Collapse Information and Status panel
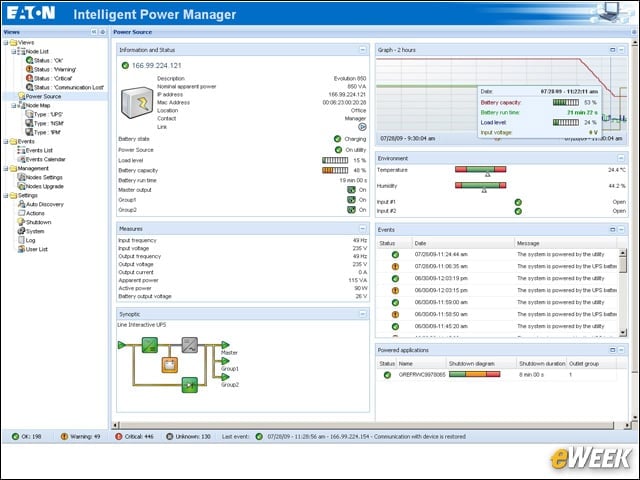This screenshot has height=480, width=640. point(362,49)
